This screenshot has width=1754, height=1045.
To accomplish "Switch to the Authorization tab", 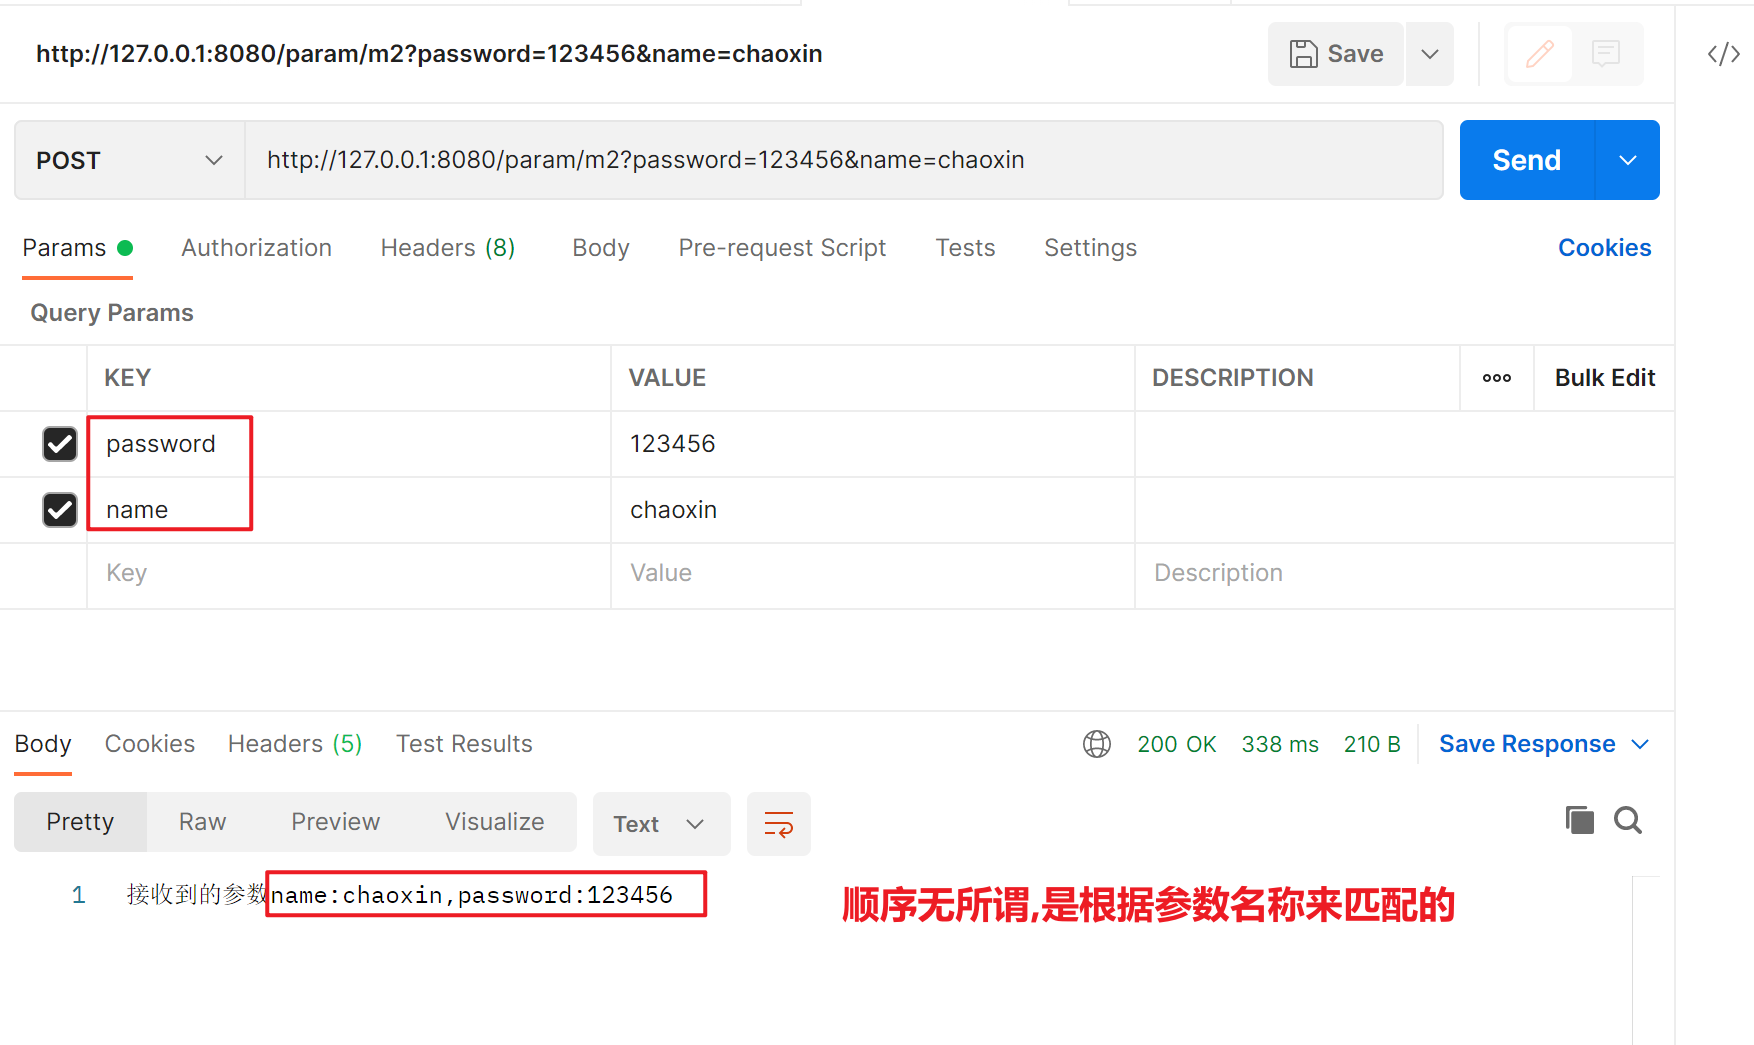I will click(x=256, y=248).
